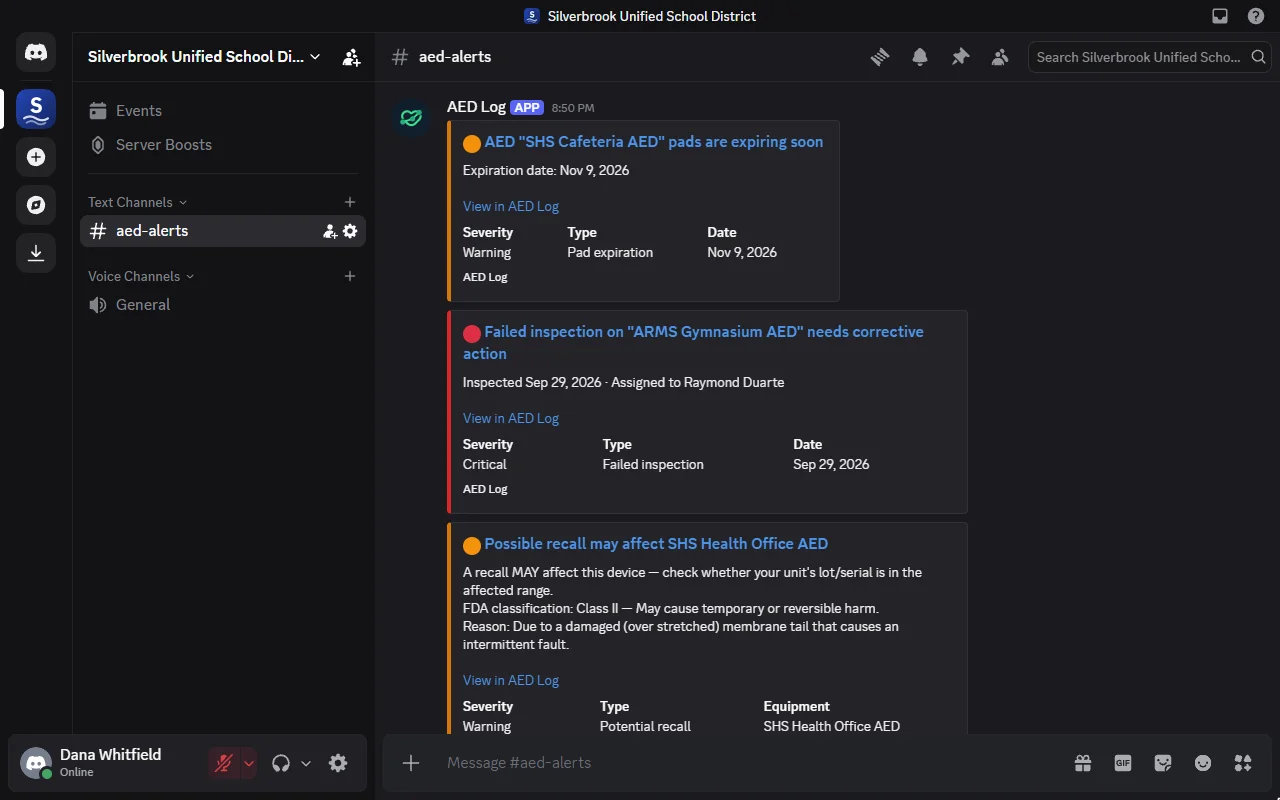Open aed-alerts channel settings gear
This screenshot has width=1280, height=800.
[x=350, y=231]
